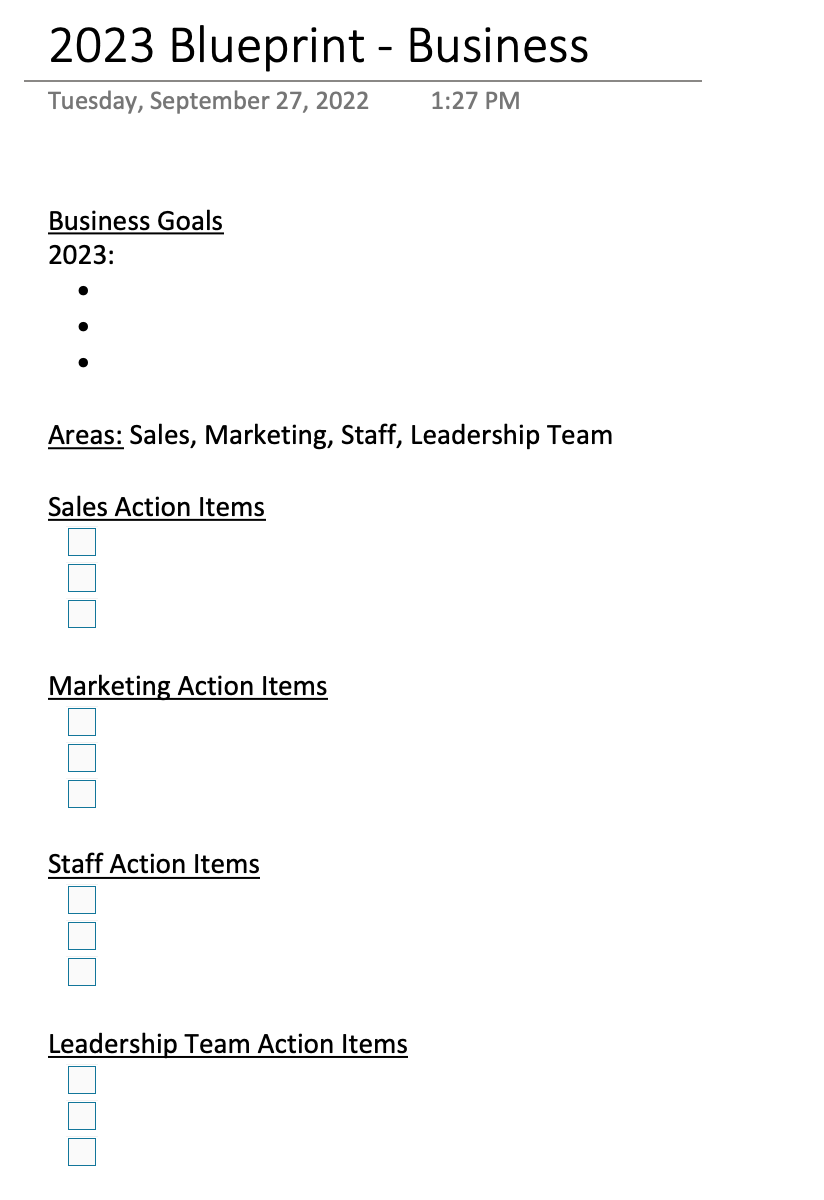Mark third Leadership Team Action Items checkbox
Screen dimensions: 824x1200
pos(82,1152)
